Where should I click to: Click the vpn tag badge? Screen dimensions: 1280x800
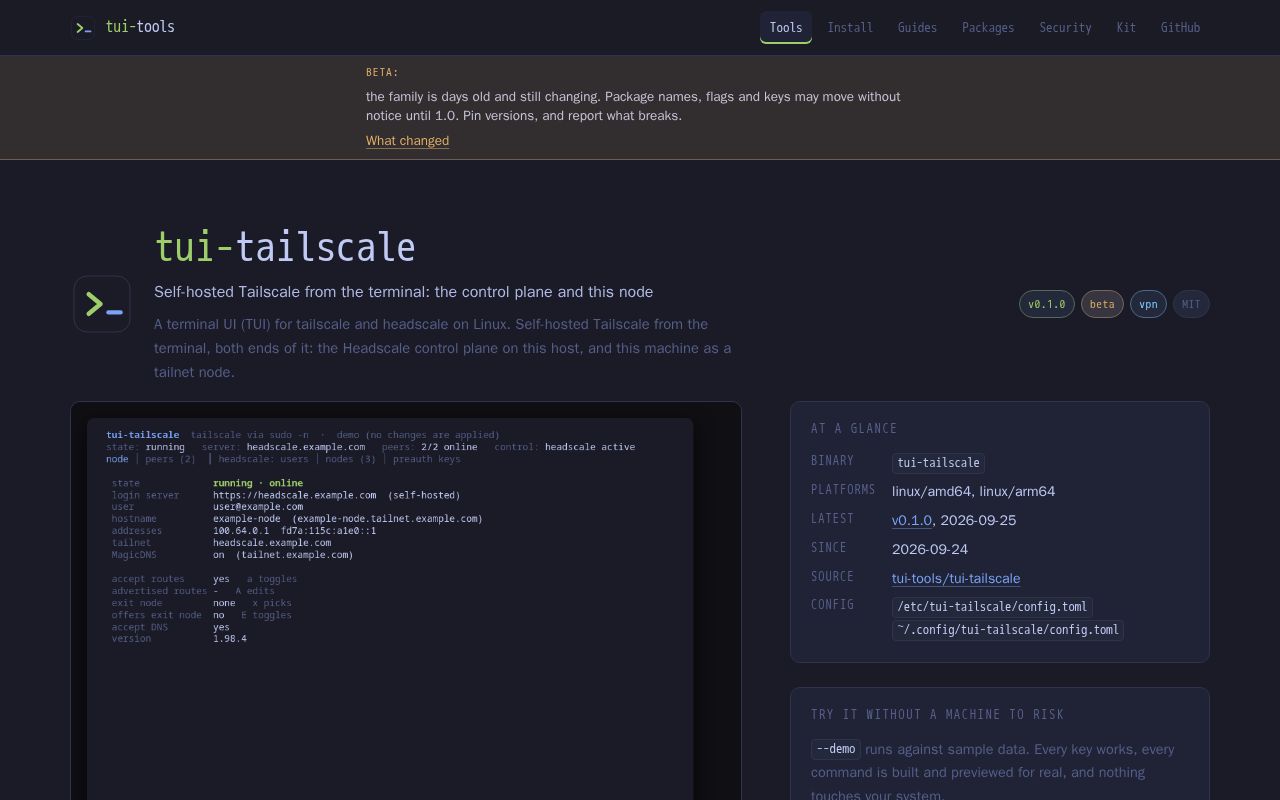(x=1148, y=304)
